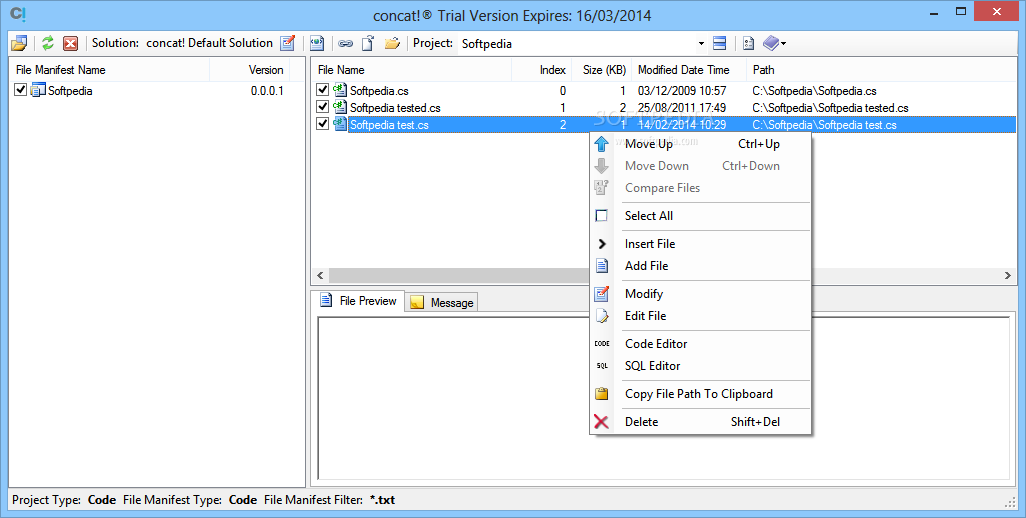Choose Delete in the context menu
Image resolution: width=1026 pixels, height=518 pixels.
pyautogui.click(x=700, y=422)
